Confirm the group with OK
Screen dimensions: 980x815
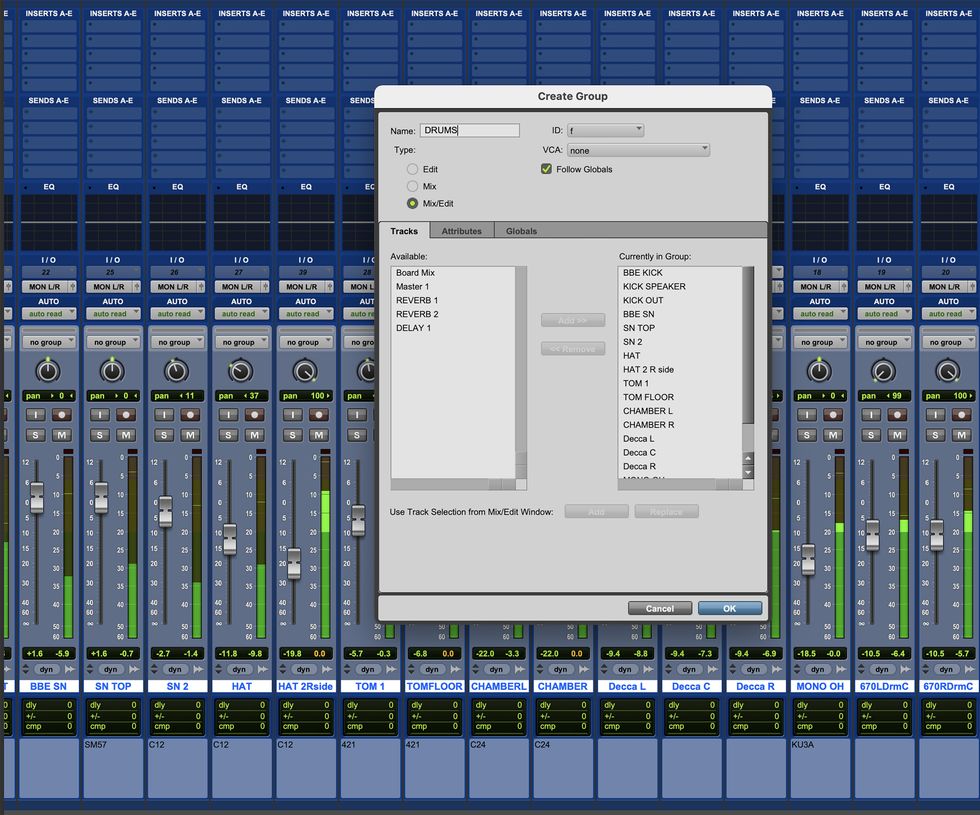(x=729, y=608)
